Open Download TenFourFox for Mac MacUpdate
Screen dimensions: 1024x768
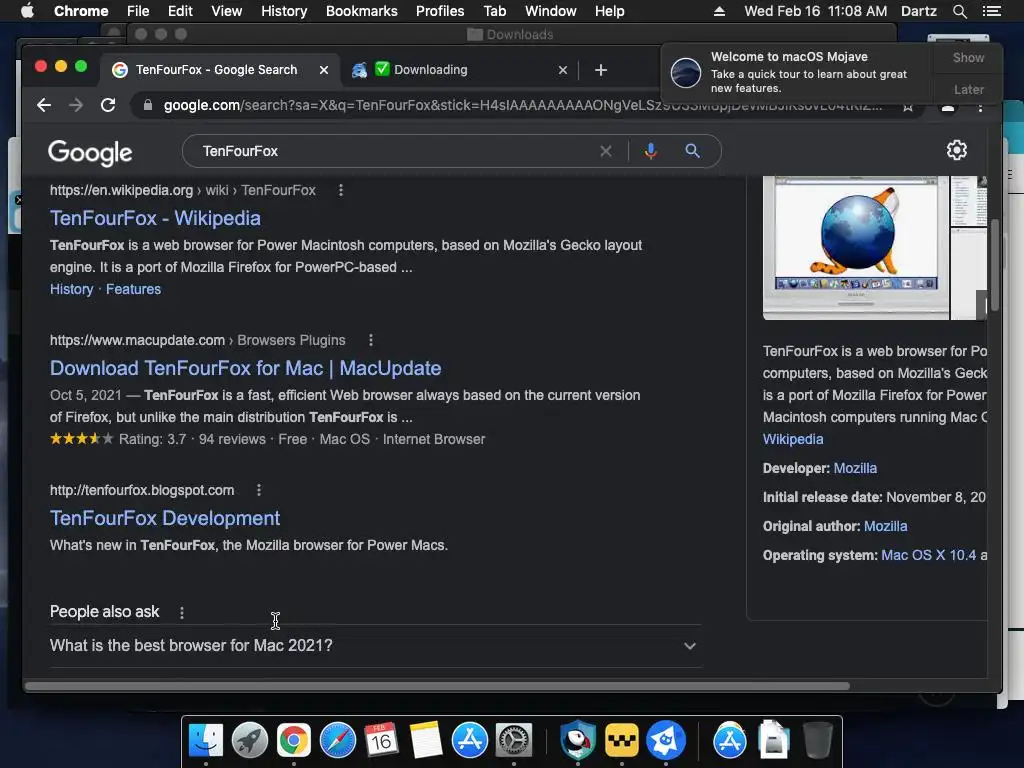tap(246, 368)
